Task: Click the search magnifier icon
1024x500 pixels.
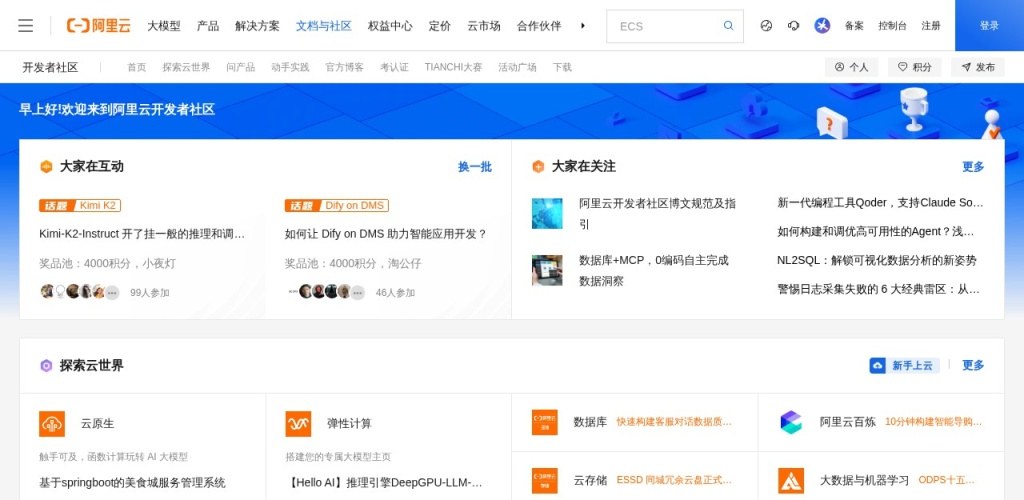Action: coord(728,26)
